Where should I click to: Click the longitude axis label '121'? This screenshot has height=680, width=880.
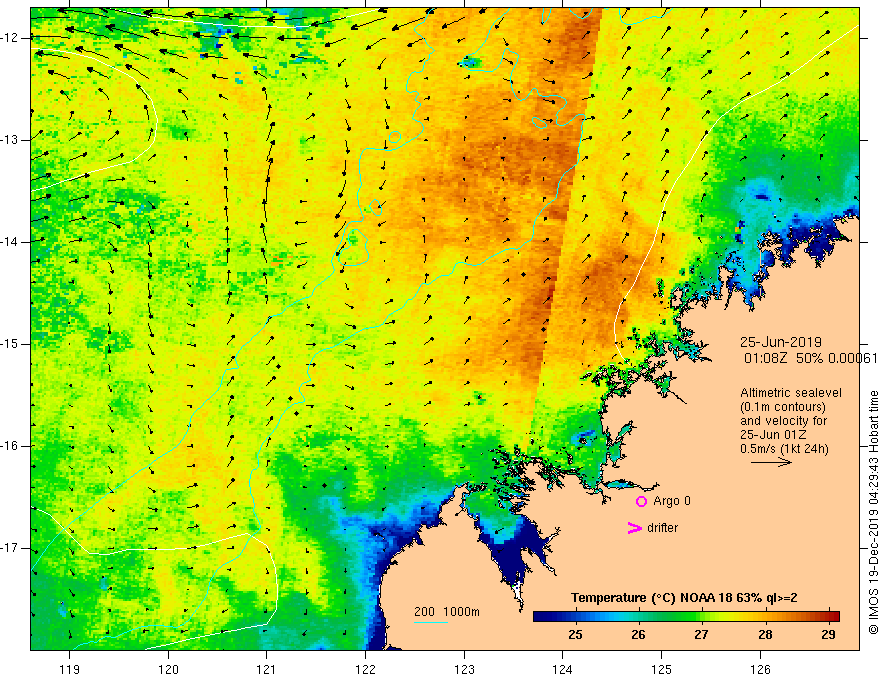(x=267, y=669)
